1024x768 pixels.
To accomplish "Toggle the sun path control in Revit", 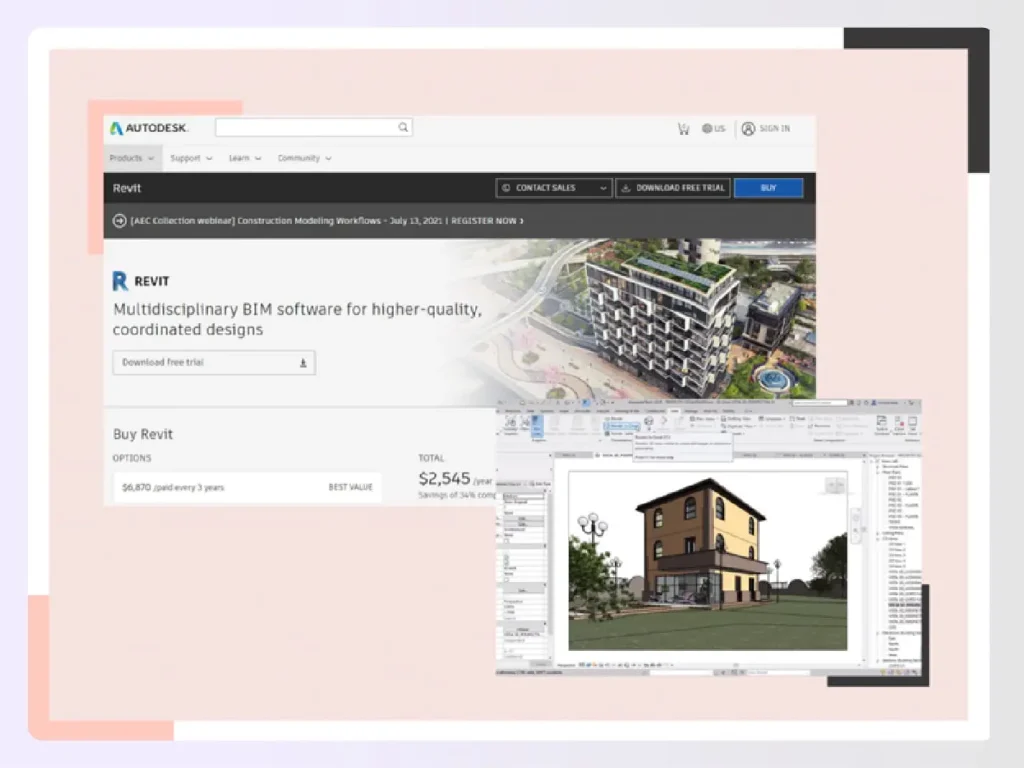I will (x=595, y=664).
